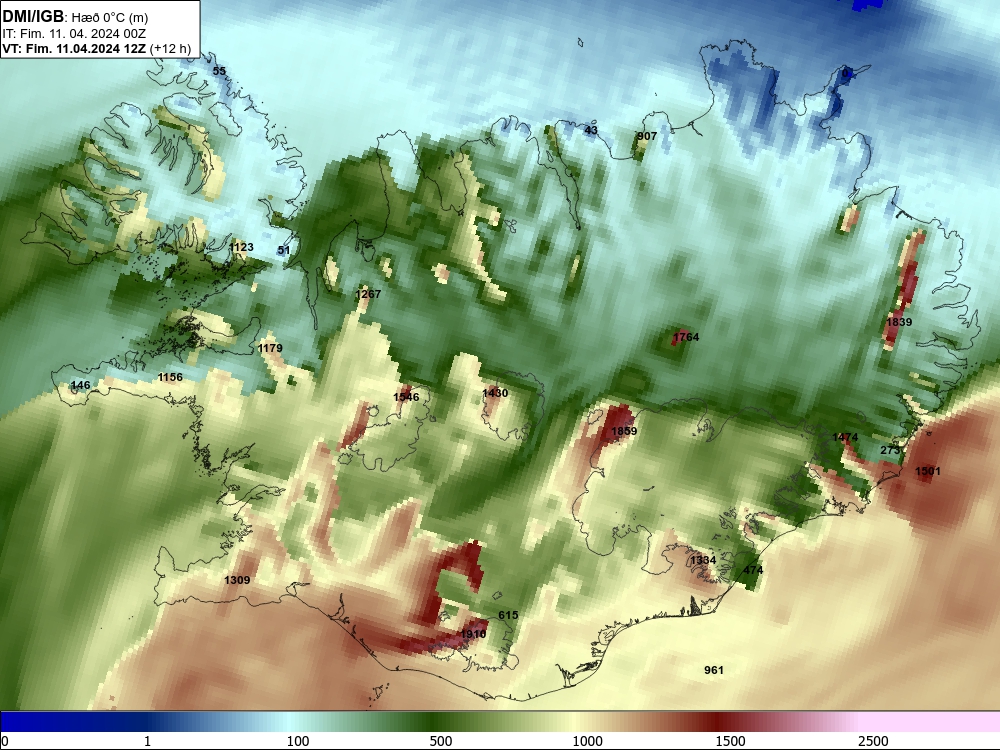Click the map value 1859
Screen dimensions: 1000x750
point(624,431)
